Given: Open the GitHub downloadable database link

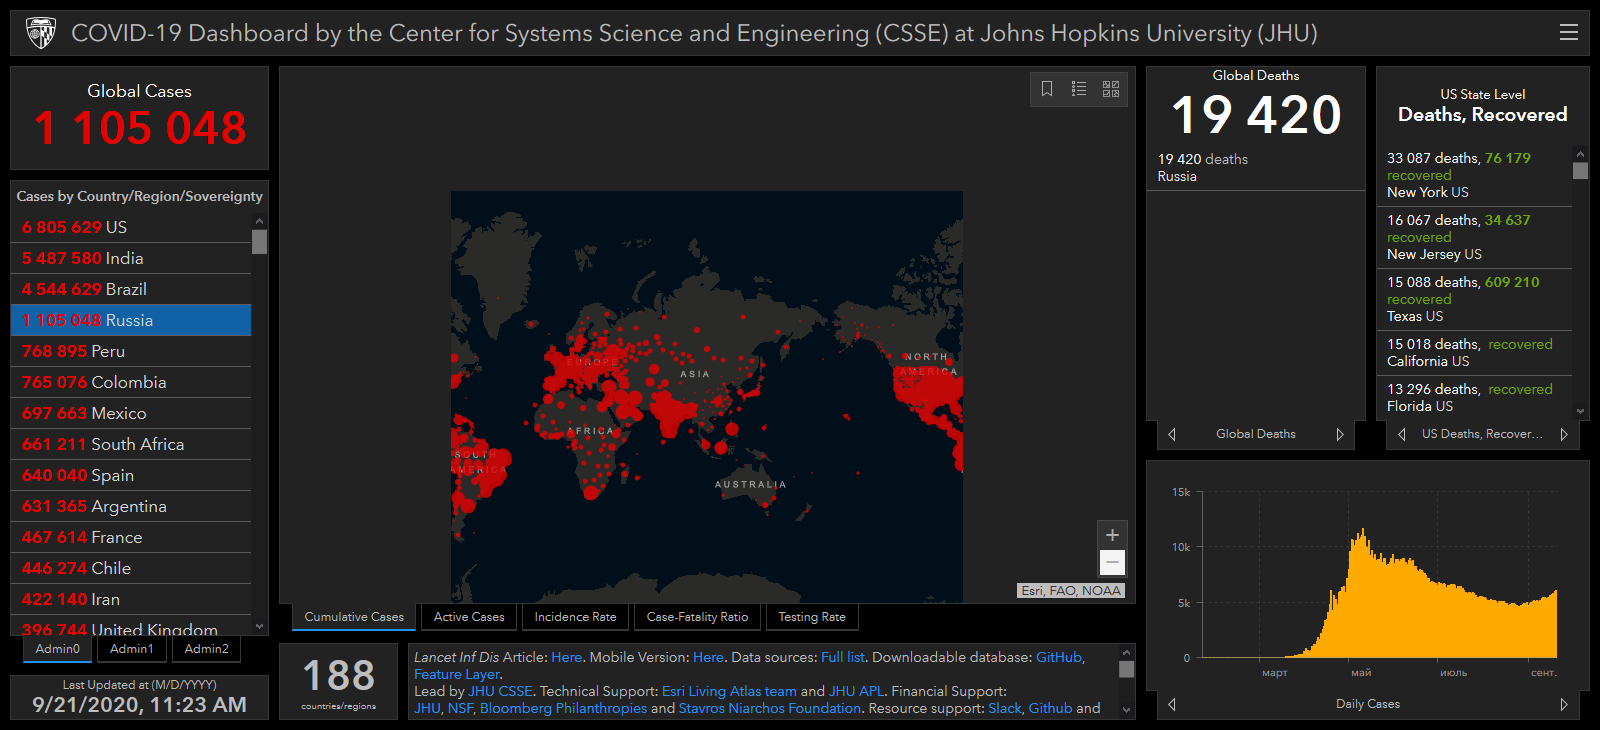Looking at the screenshot, I should [1058, 657].
